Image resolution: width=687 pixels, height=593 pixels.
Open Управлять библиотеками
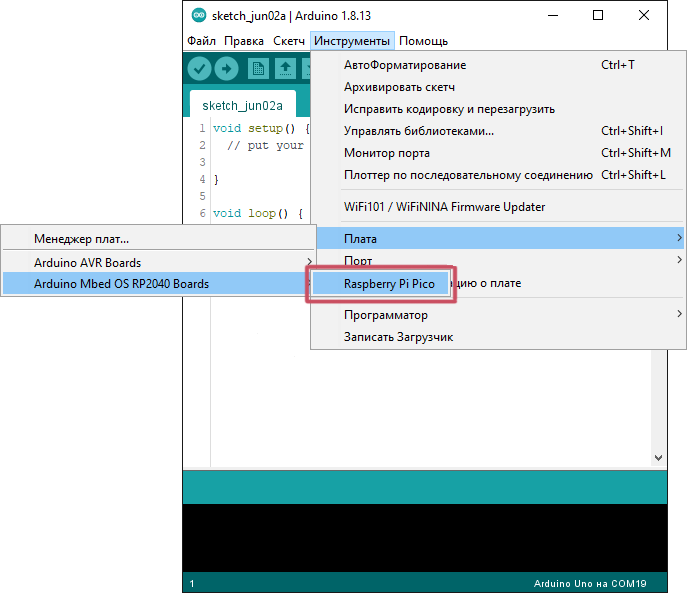(498, 131)
